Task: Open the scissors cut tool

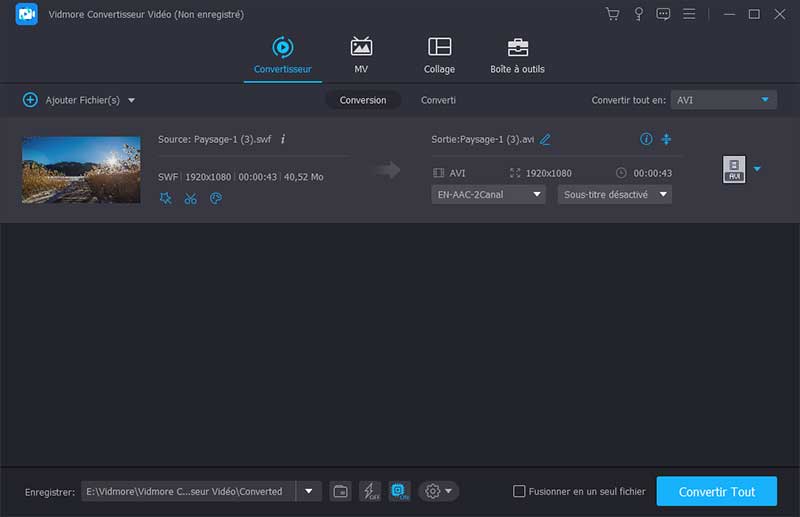Action: 190,198
